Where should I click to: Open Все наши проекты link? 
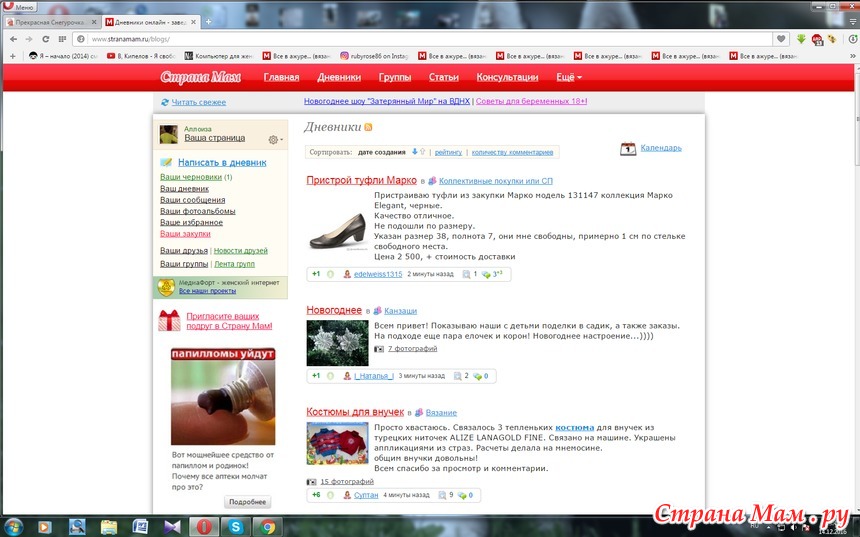click(207, 291)
